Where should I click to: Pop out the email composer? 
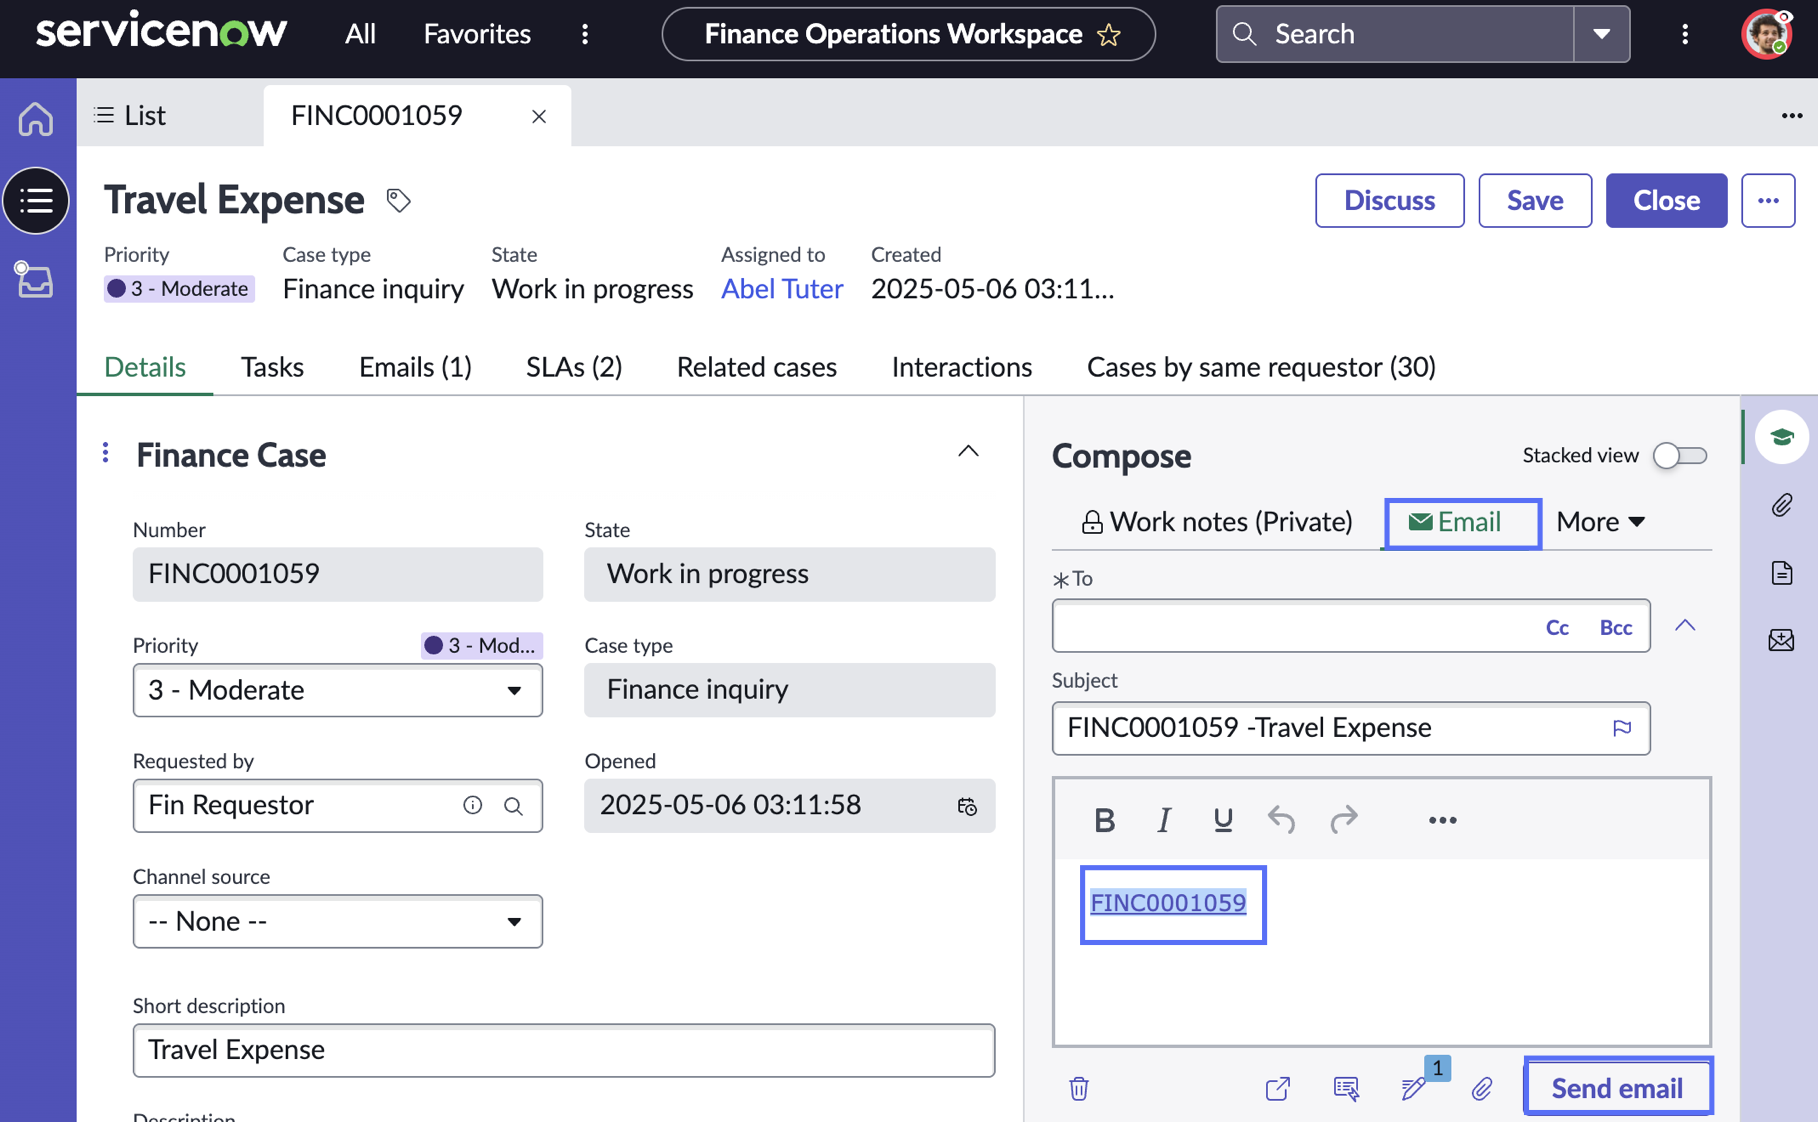[x=1277, y=1088]
